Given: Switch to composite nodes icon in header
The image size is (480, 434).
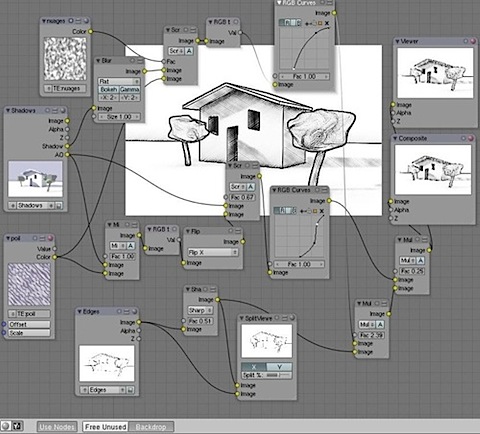Looking at the screenshot, I should pos(17,426).
